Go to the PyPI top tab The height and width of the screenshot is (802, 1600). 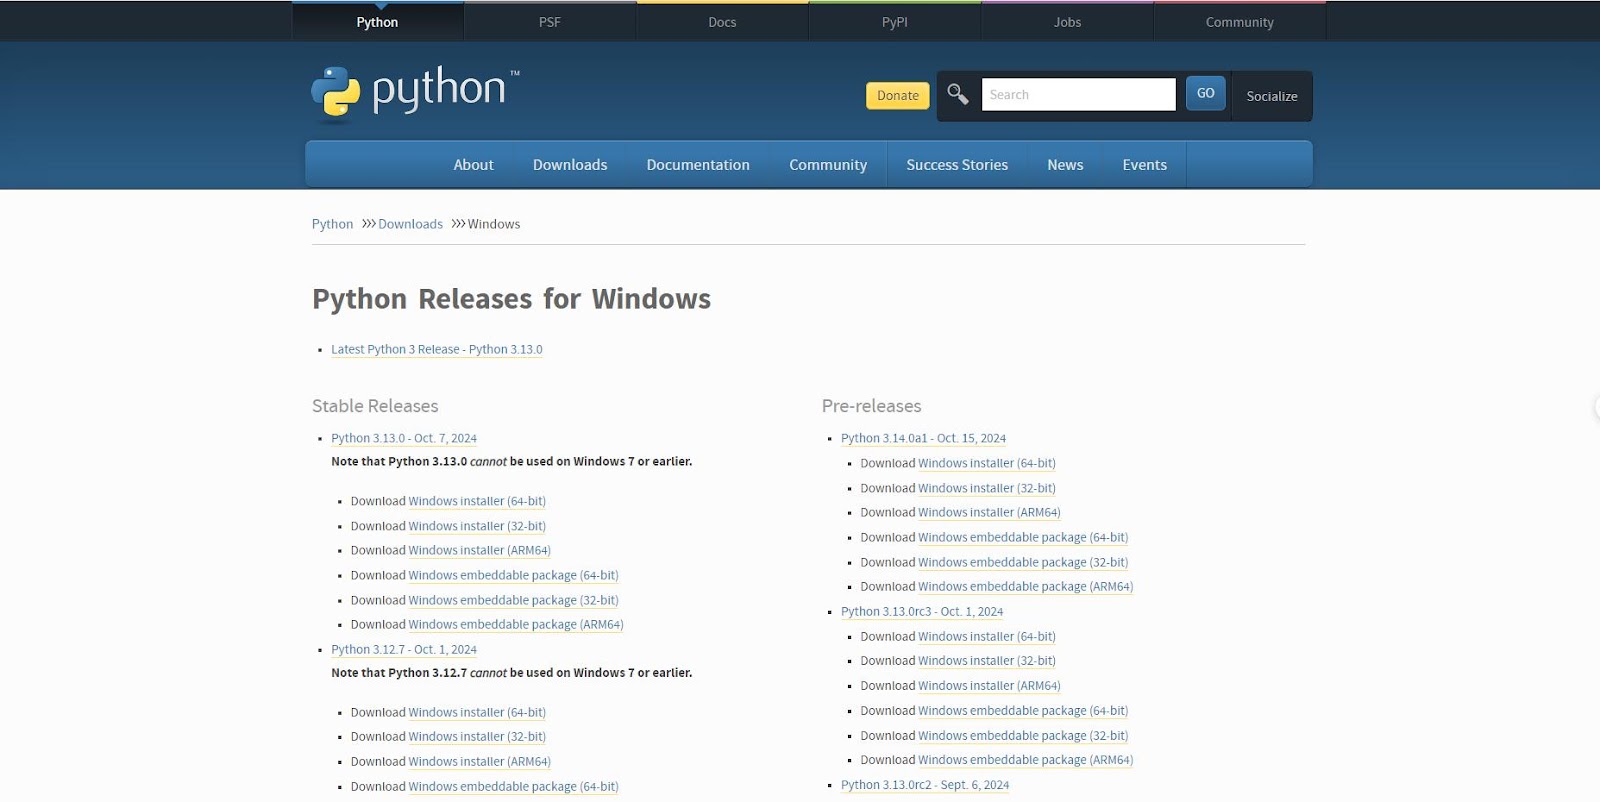895,22
